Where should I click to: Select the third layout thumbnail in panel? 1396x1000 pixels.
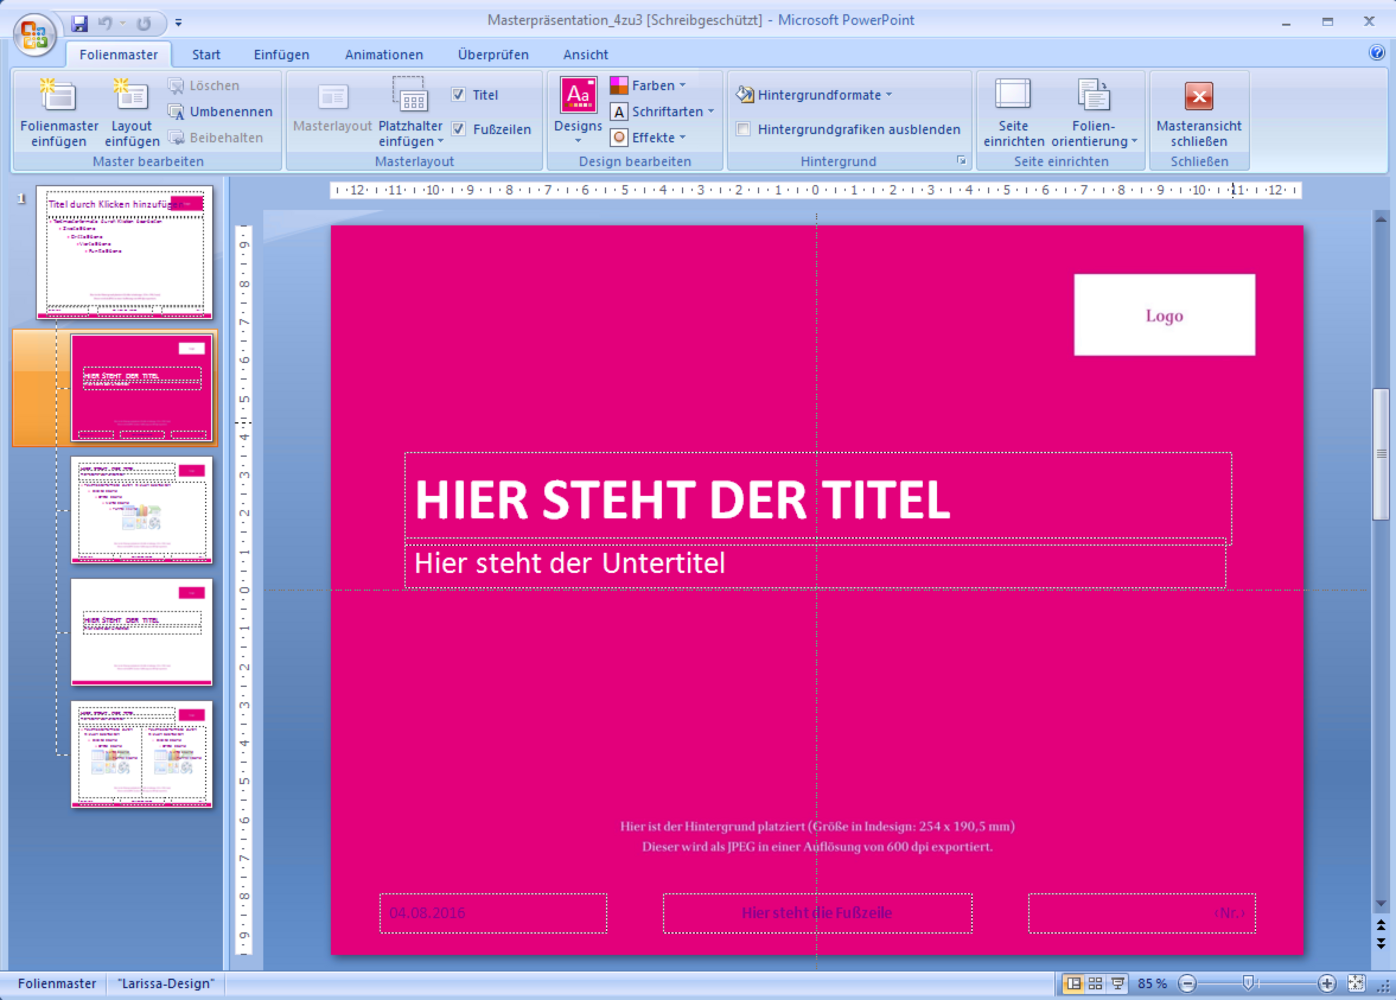coord(142,632)
